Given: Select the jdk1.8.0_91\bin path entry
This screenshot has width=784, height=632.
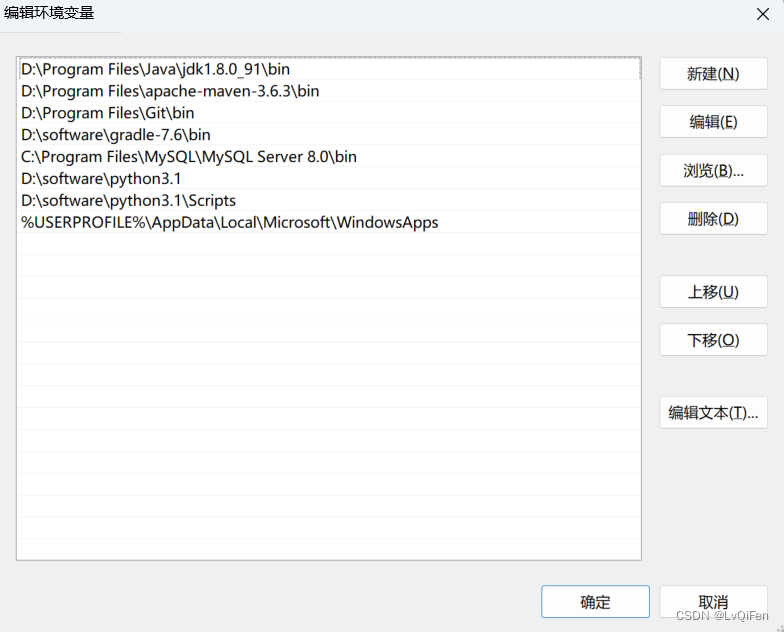Looking at the screenshot, I should click(329, 69).
